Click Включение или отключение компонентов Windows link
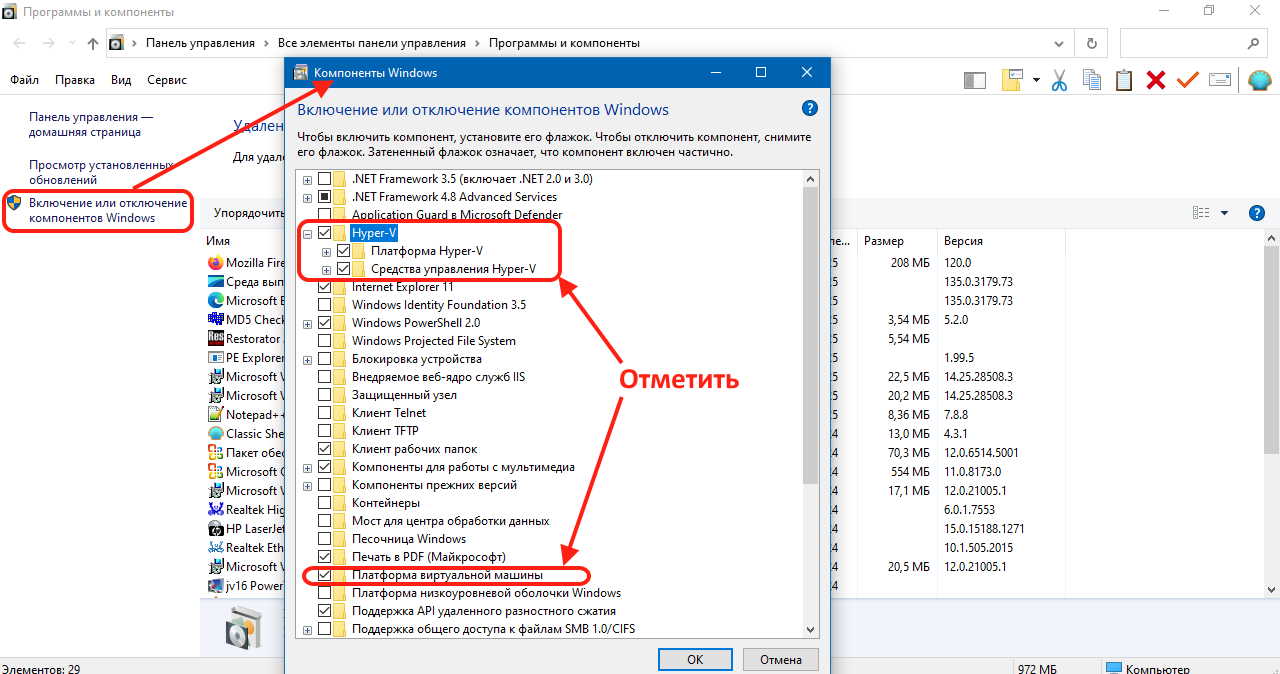This screenshot has height=674, width=1280. tap(108, 211)
